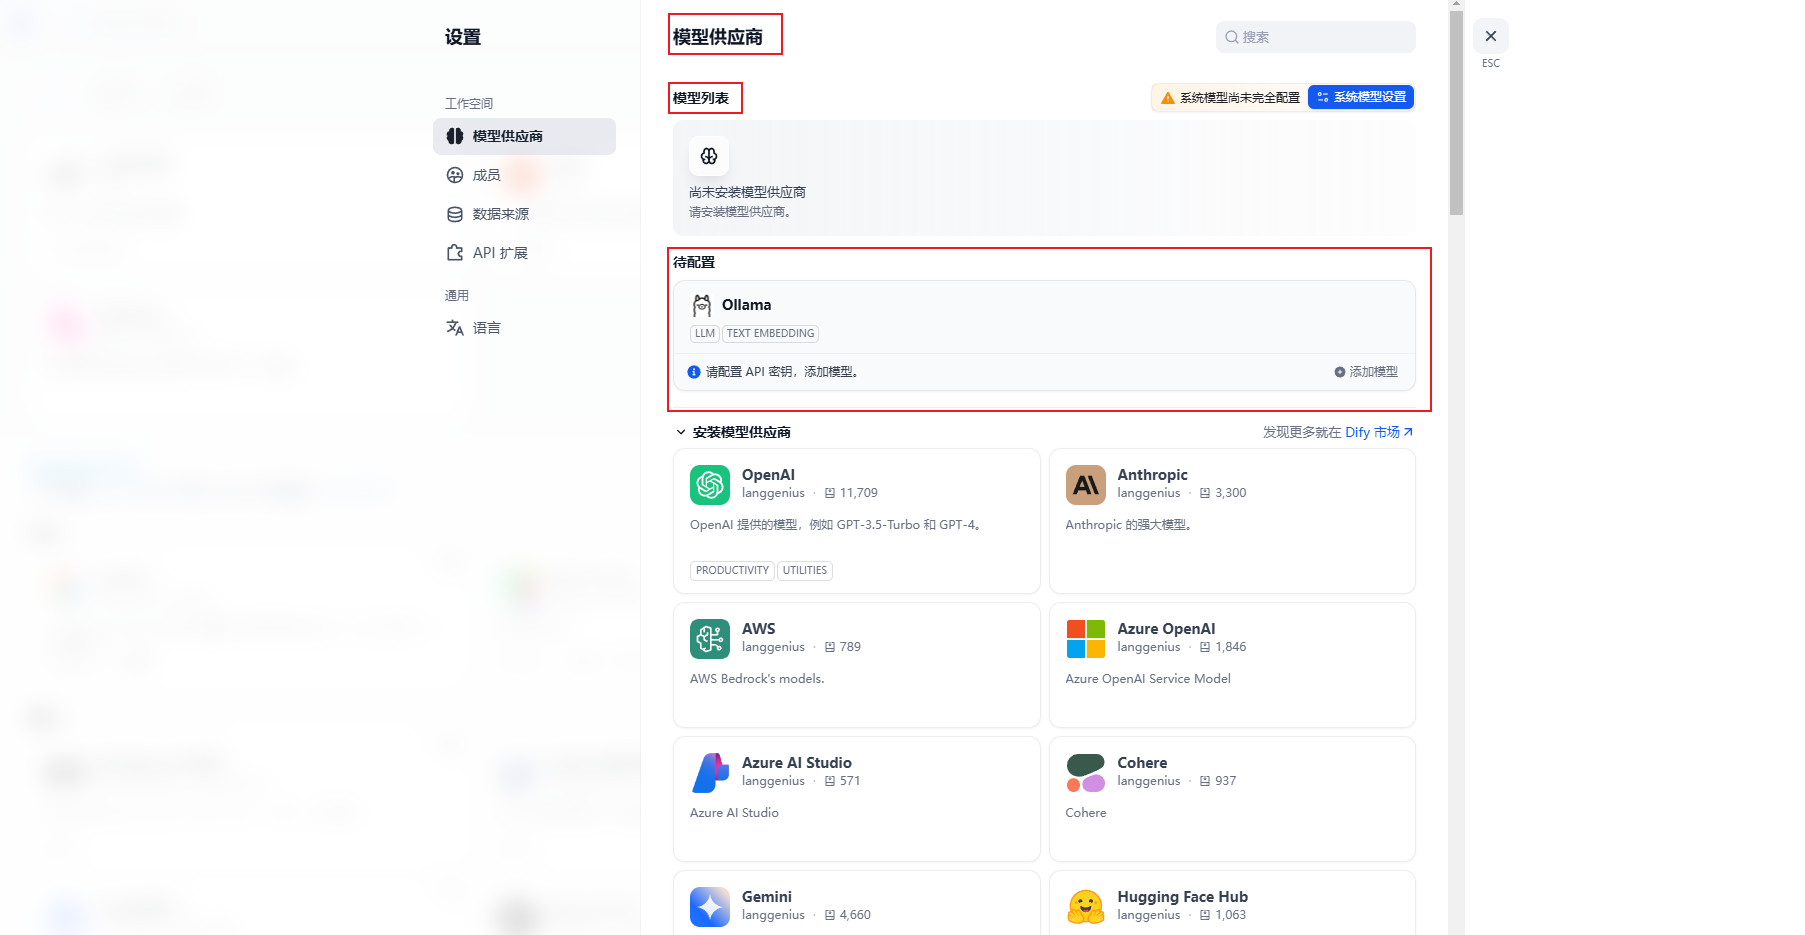
Task: Click the blue info icon beside 请配置 API 密钥
Action: (694, 372)
